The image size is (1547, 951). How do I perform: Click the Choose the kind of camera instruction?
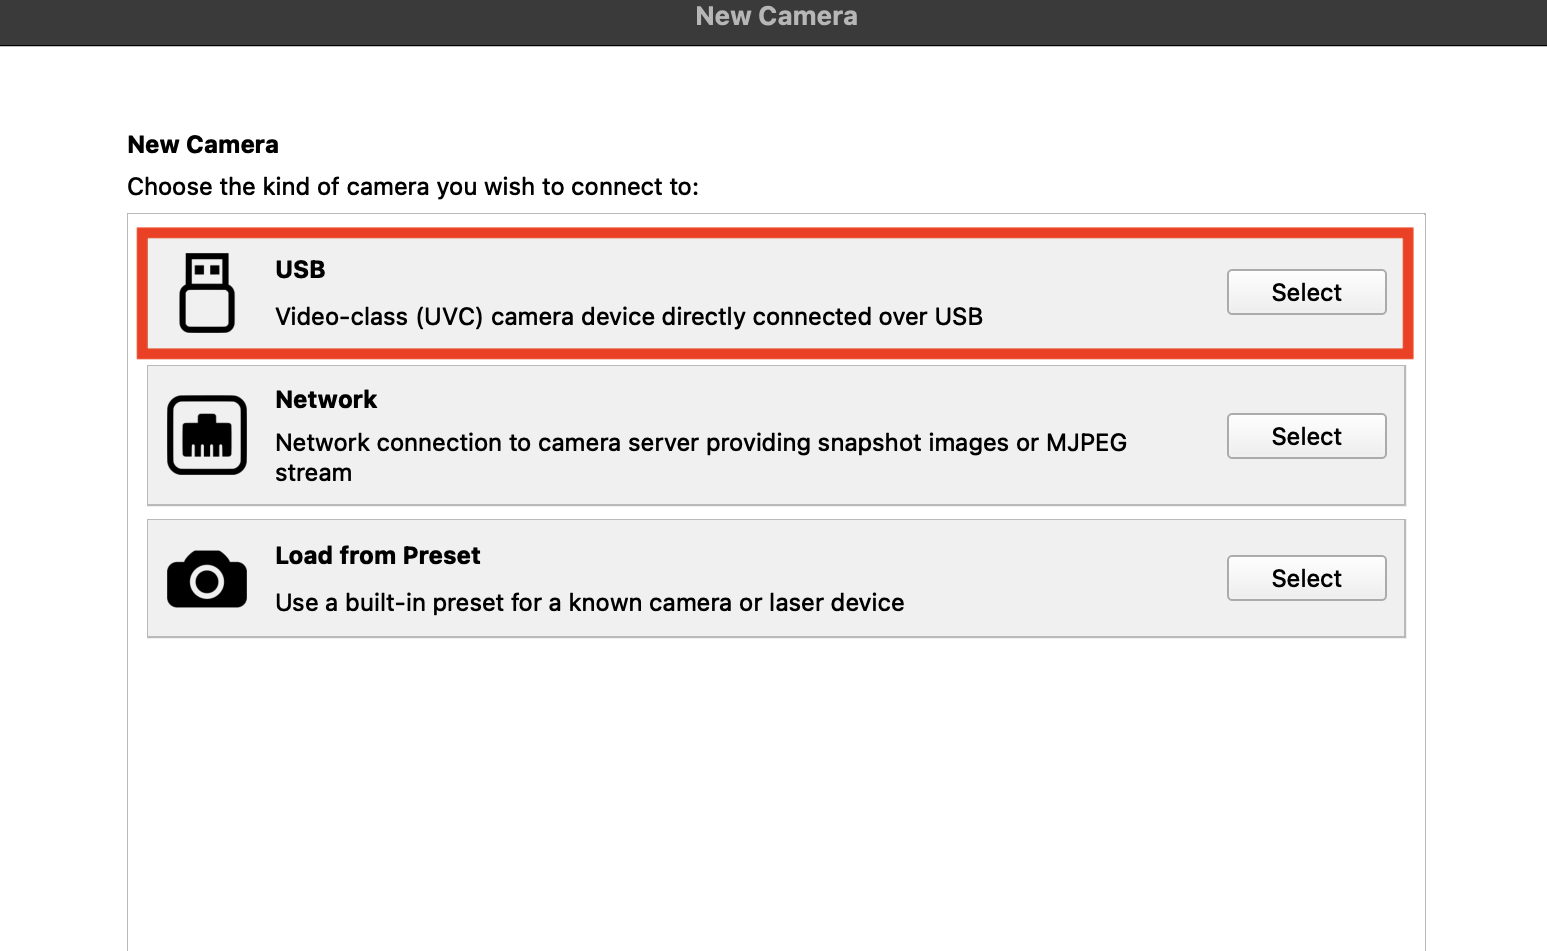(x=413, y=187)
